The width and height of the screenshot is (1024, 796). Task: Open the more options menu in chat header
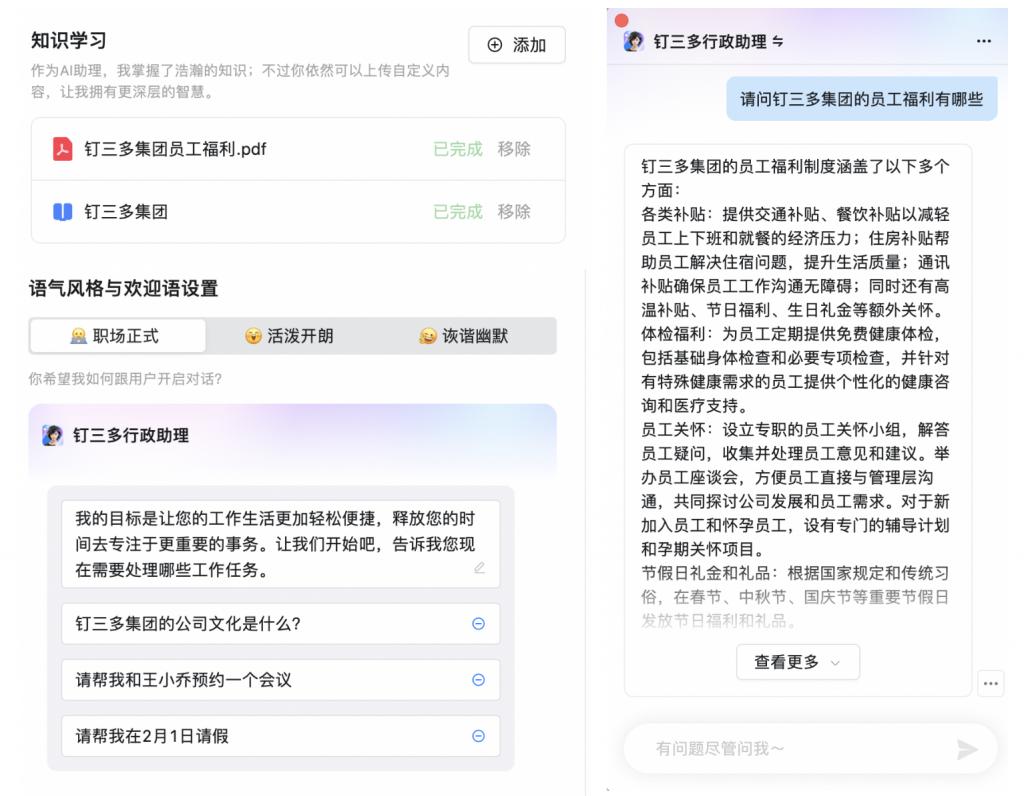tap(984, 41)
